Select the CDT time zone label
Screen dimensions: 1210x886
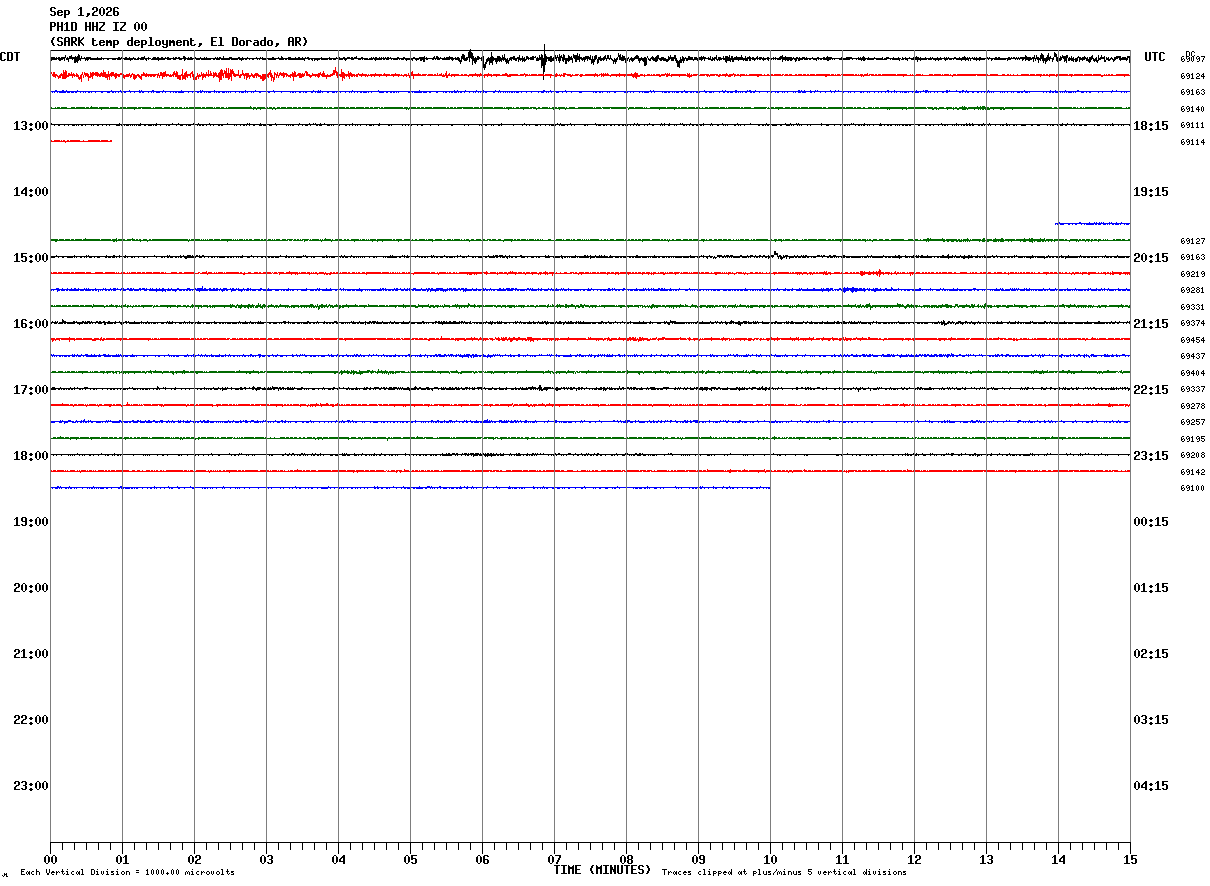coord(10,57)
